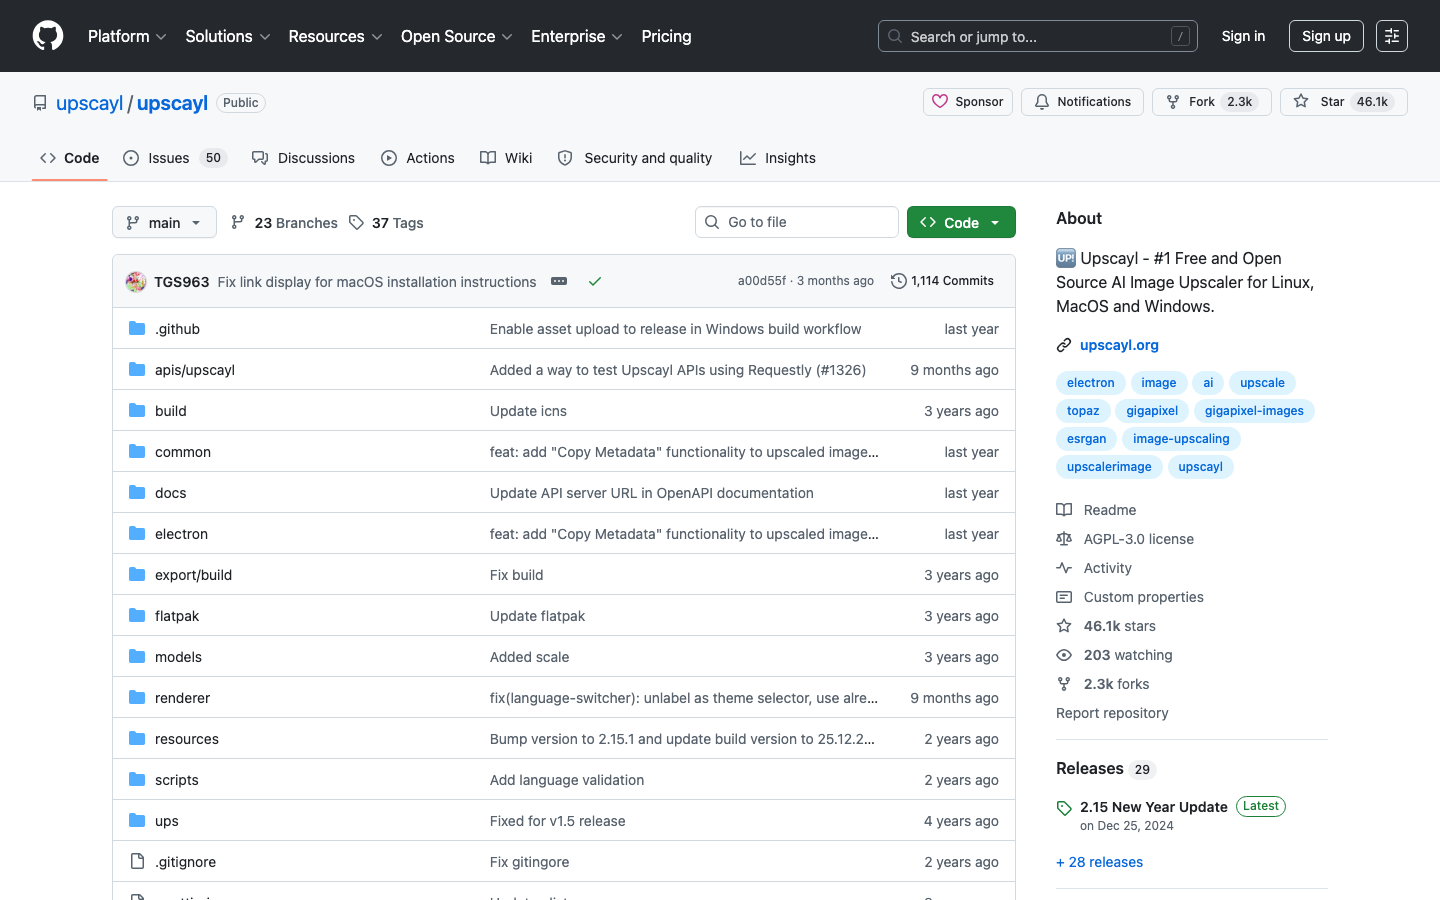Select the electron topic tag
Viewport: 1440px width, 900px height.
click(x=1090, y=383)
